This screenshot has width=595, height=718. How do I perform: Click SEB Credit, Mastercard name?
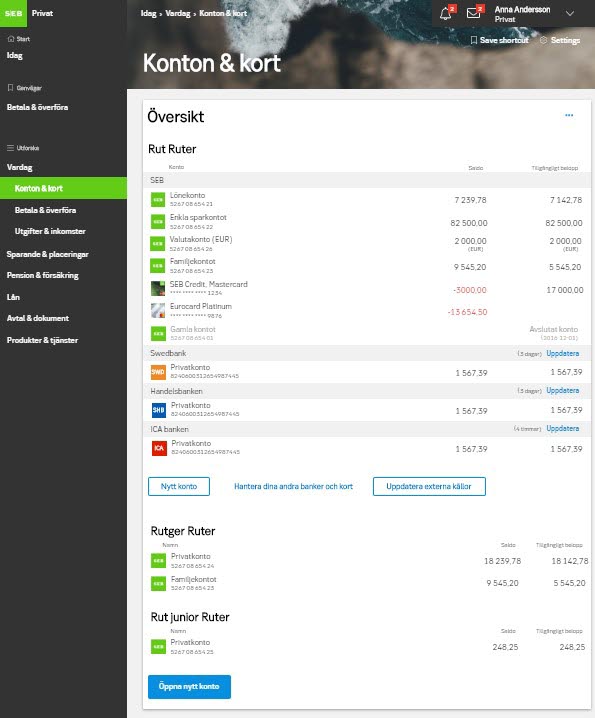(208, 284)
